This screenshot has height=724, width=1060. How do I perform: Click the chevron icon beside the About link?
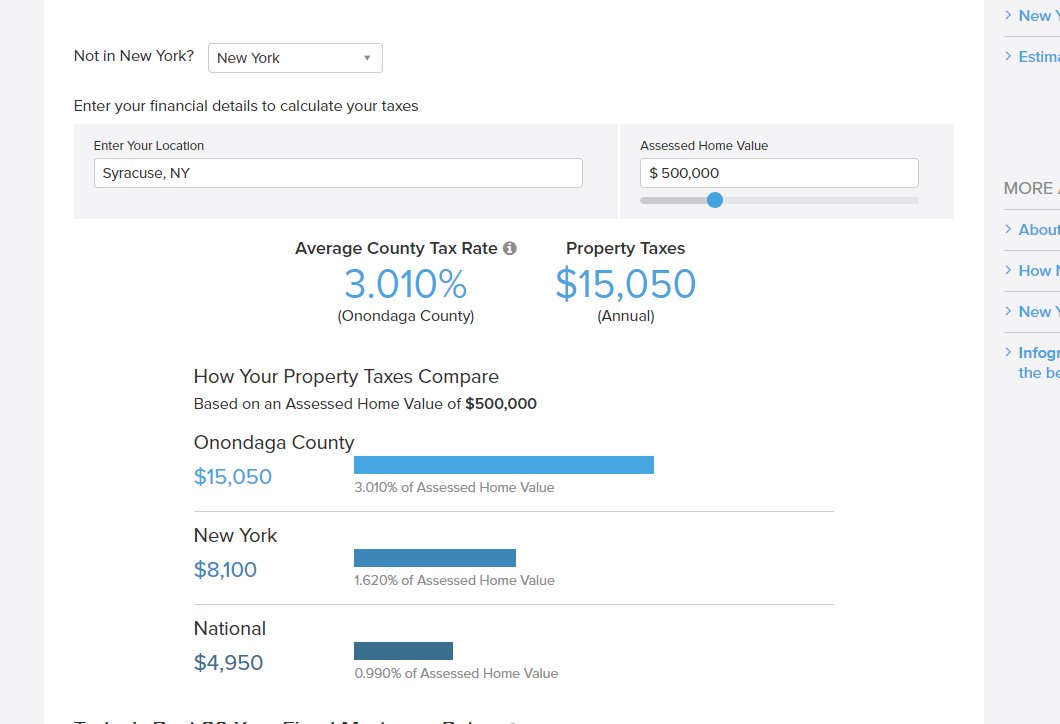click(x=1008, y=229)
